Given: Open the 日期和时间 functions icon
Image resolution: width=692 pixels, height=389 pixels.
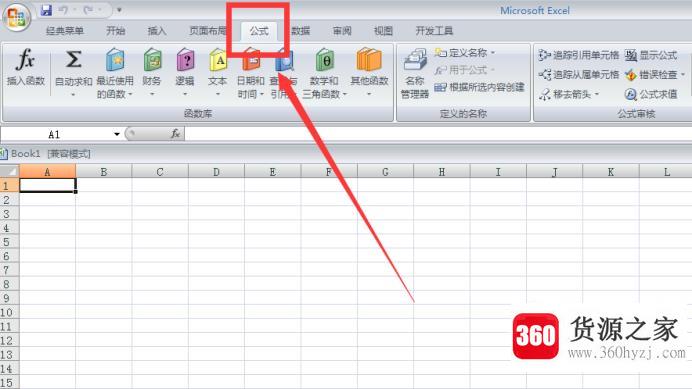Looking at the screenshot, I should click(x=251, y=60).
